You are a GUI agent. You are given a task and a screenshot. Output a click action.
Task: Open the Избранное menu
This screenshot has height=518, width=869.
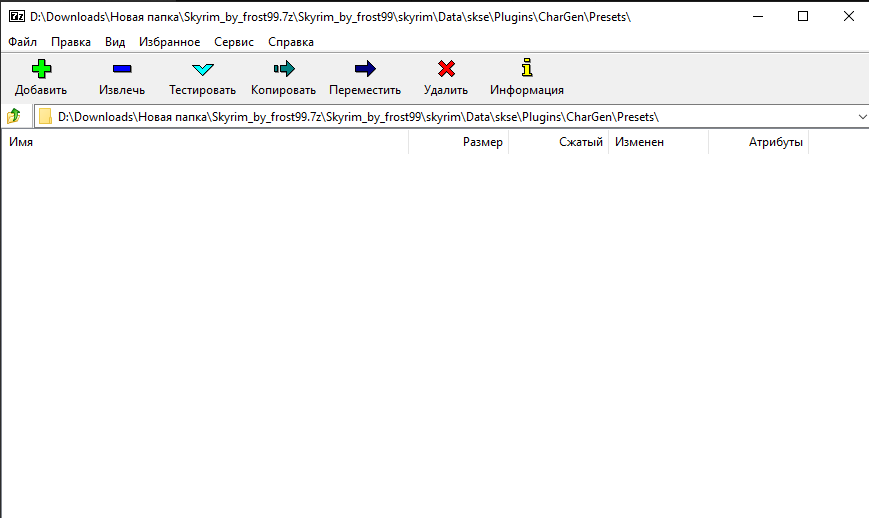pos(169,42)
